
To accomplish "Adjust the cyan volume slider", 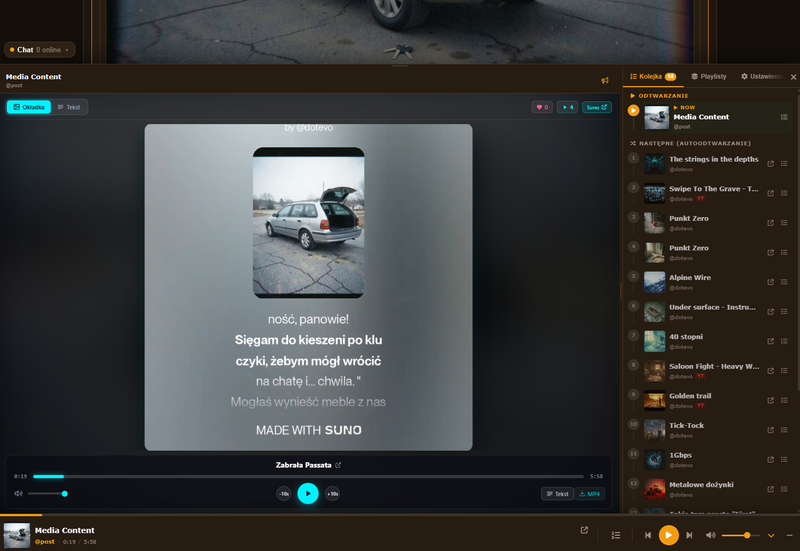I will [x=47, y=494].
